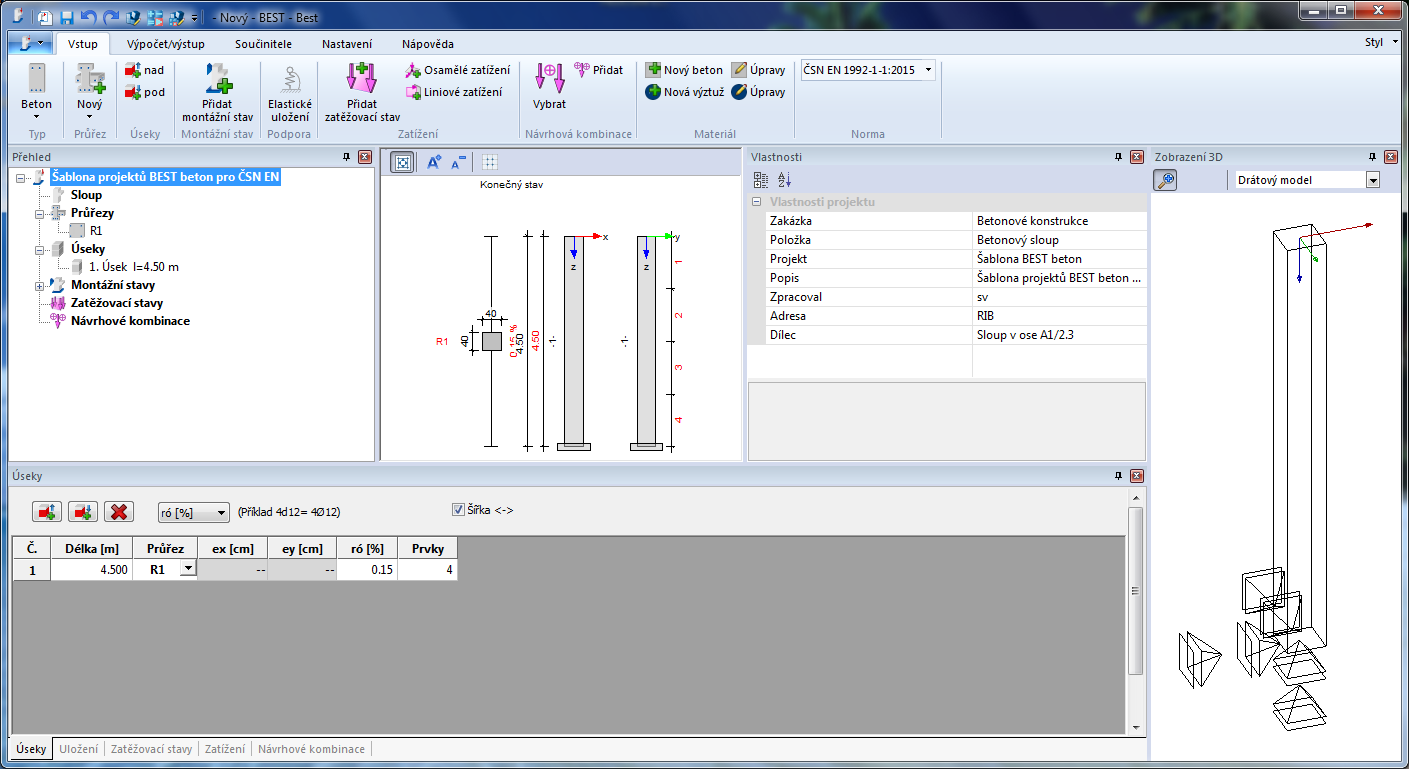This screenshot has height=769, width=1409.
Task: Edit the Dílec value Sloup v ose A1/2.3
Action: click(1059, 335)
